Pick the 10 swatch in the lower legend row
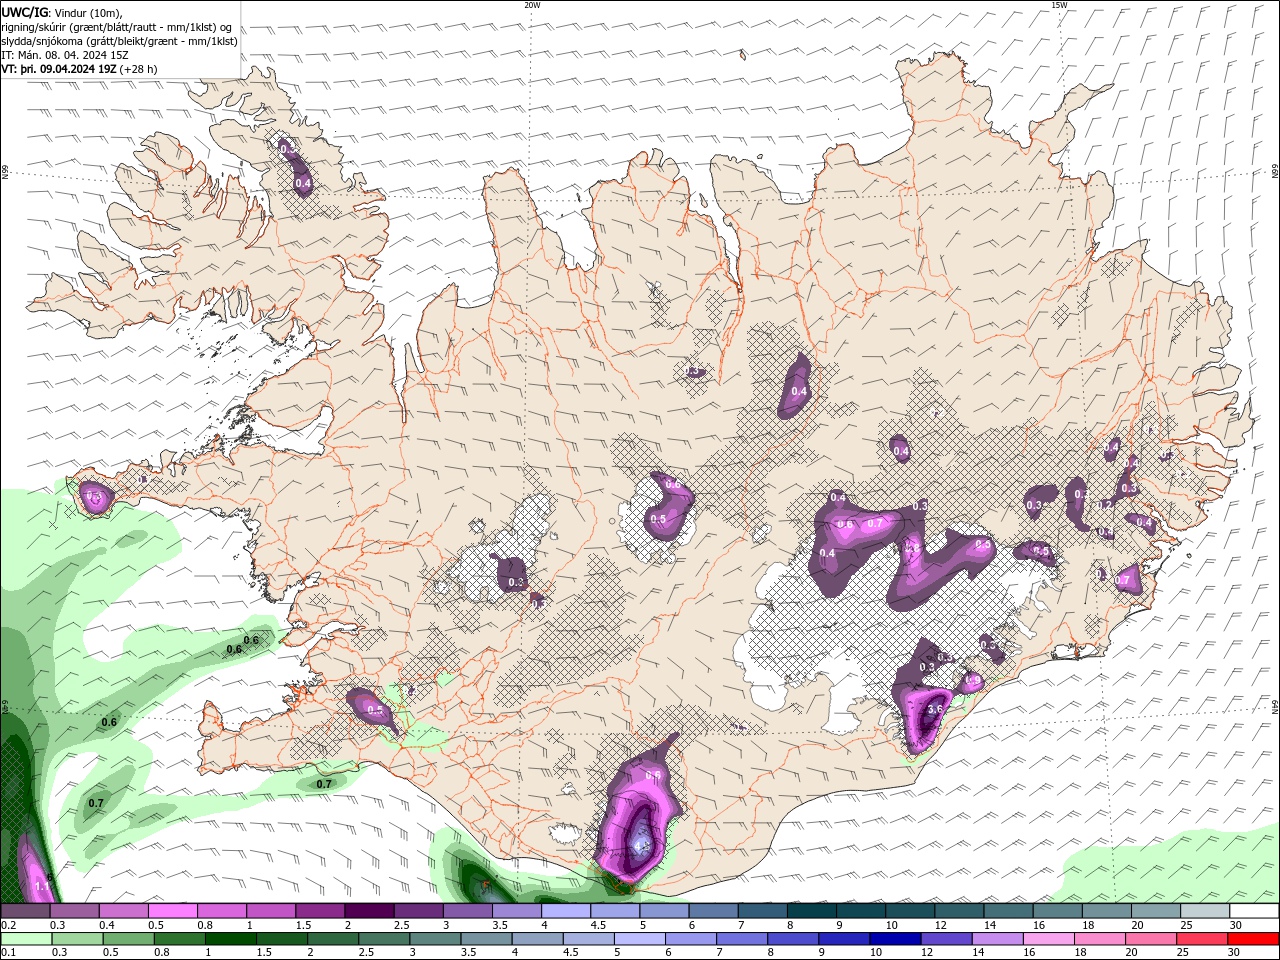Viewport: 1280px width, 960px height. tap(895, 939)
